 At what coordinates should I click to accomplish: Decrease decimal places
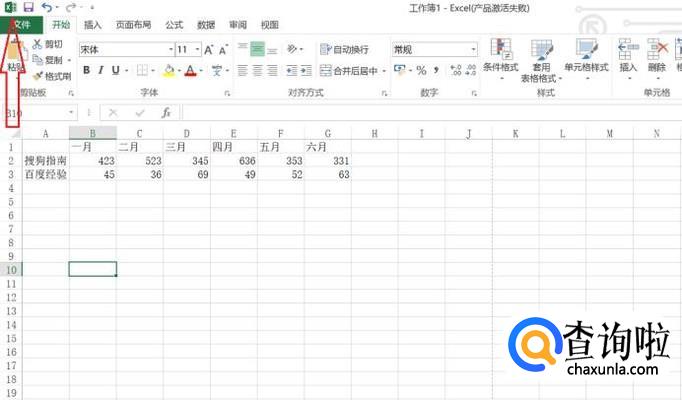[x=471, y=70]
